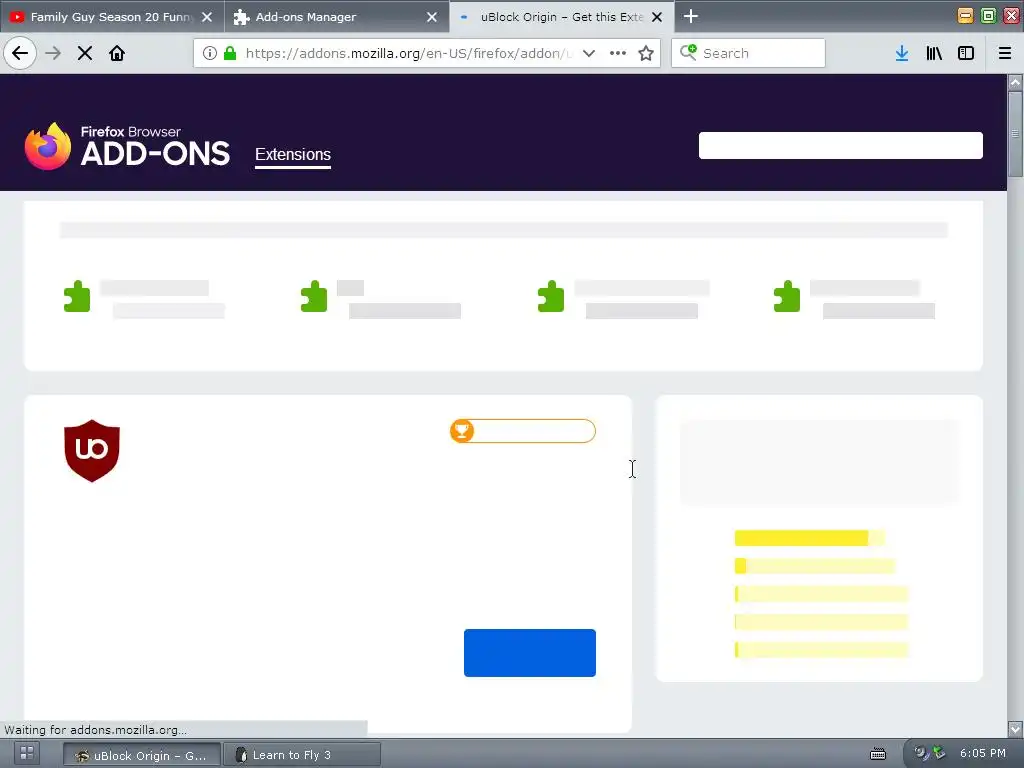Click the green padlock security icon
This screenshot has width=1024, height=768.
[x=230, y=53]
